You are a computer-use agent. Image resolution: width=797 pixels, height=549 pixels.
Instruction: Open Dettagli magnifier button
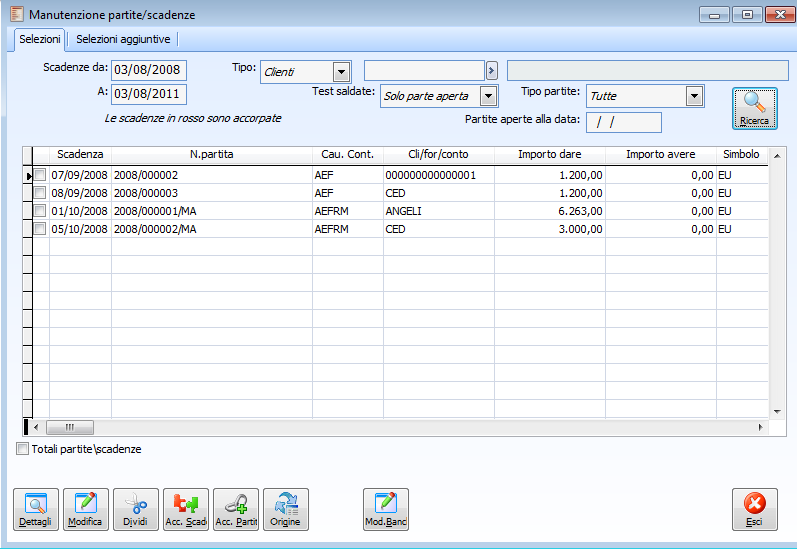[36, 509]
